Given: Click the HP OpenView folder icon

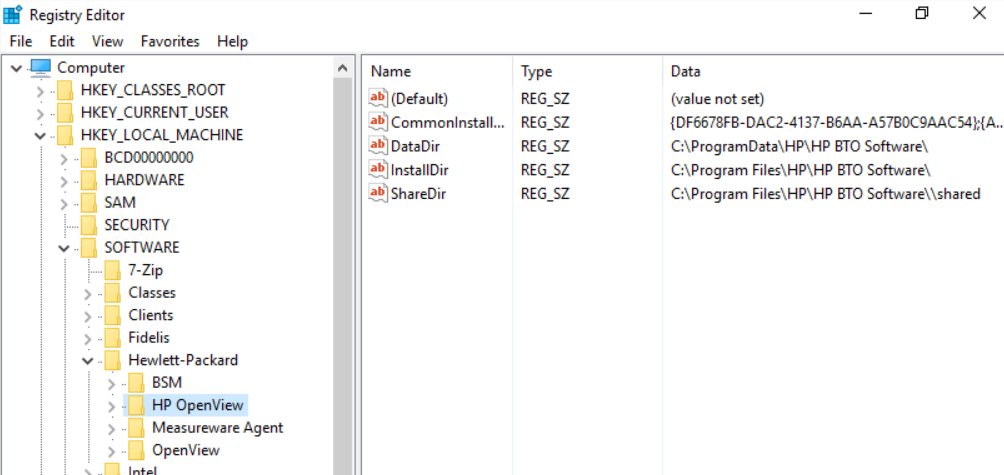Looking at the screenshot, I should pyautogui.click(x=136, y=405).
